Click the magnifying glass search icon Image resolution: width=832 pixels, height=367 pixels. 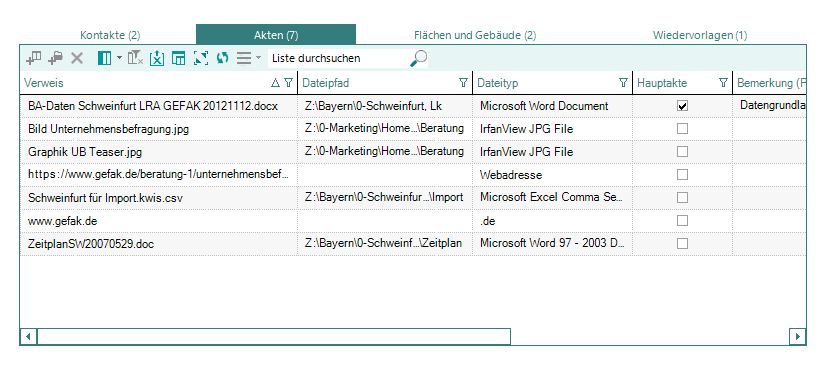click(418, 58)
